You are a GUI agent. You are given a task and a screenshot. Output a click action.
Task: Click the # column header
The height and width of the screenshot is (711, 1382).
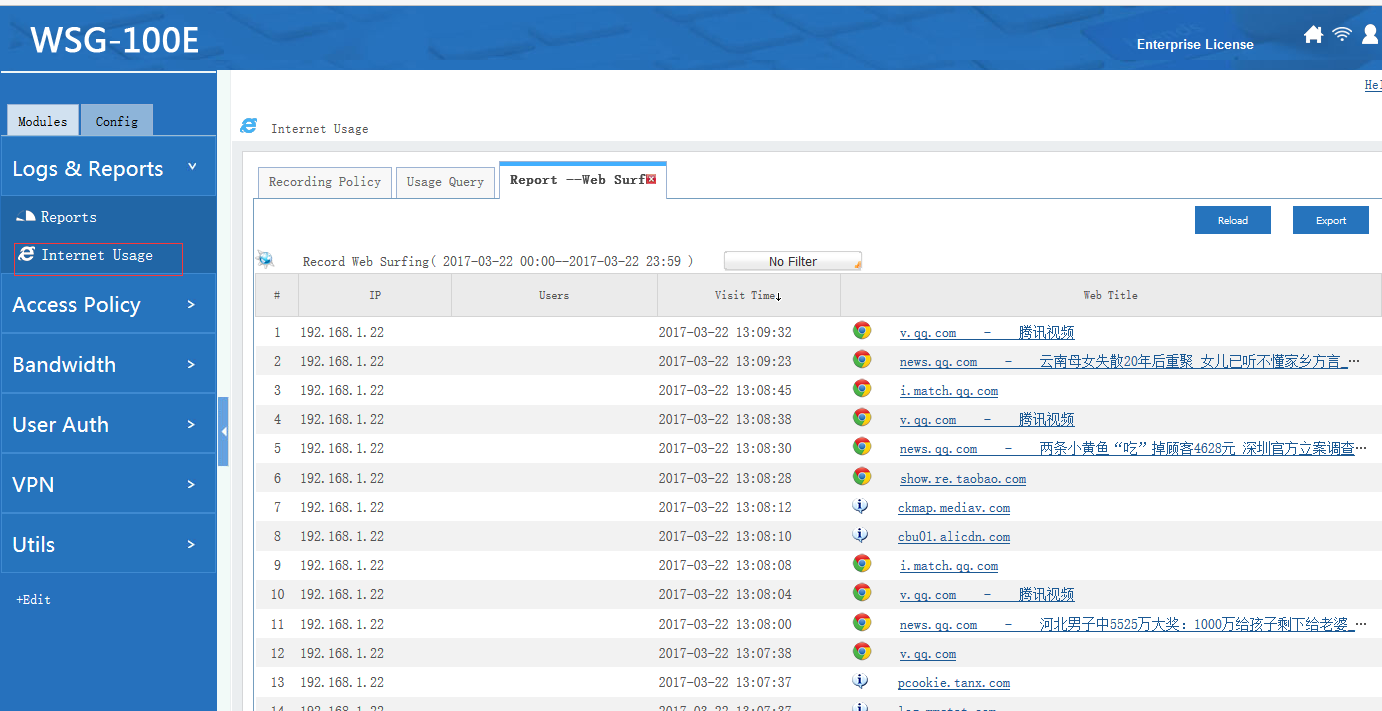277,295
